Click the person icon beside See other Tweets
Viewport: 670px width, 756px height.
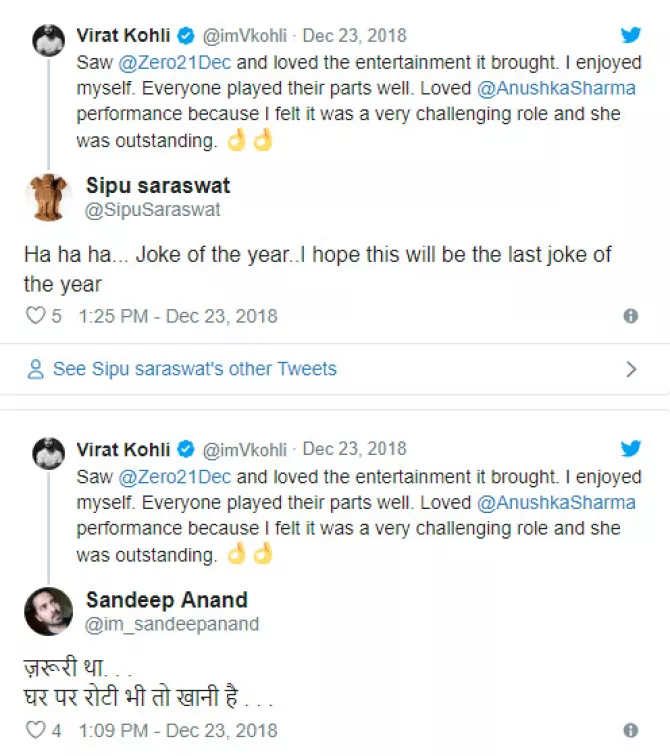point(36,370)
